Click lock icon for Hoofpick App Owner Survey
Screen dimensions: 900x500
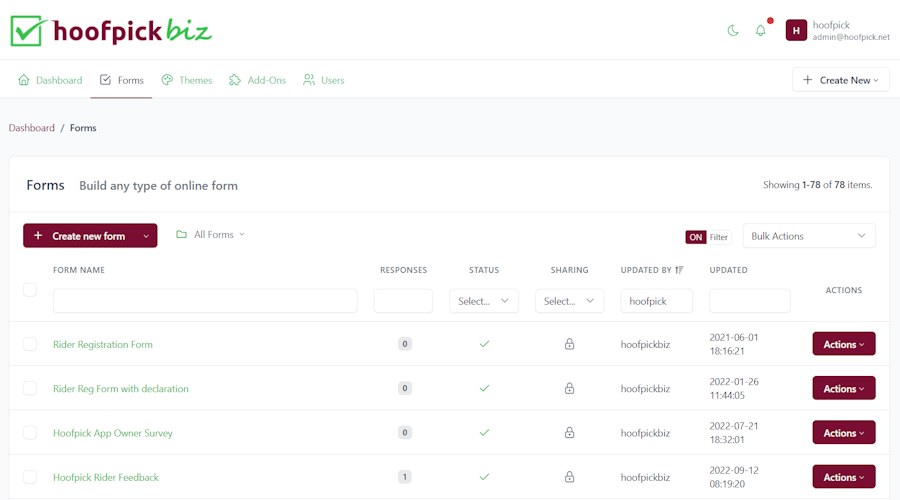569,433
